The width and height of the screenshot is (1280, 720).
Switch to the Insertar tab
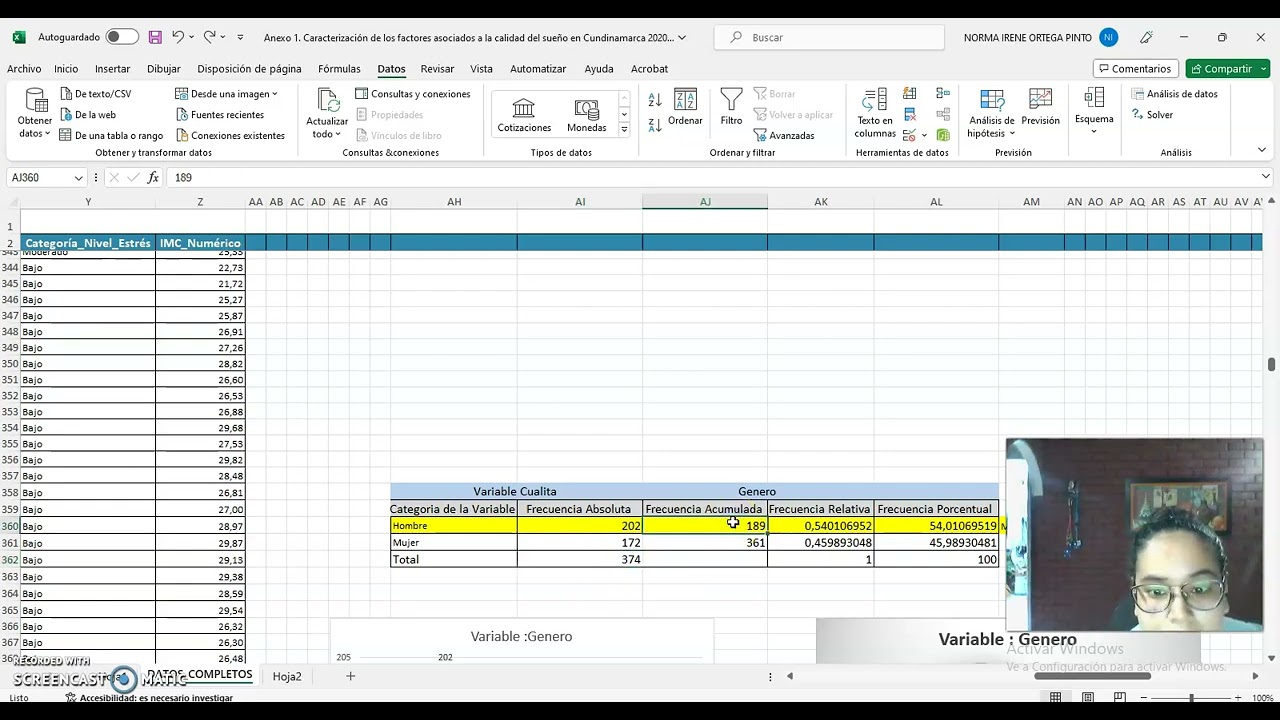[112, 69]
